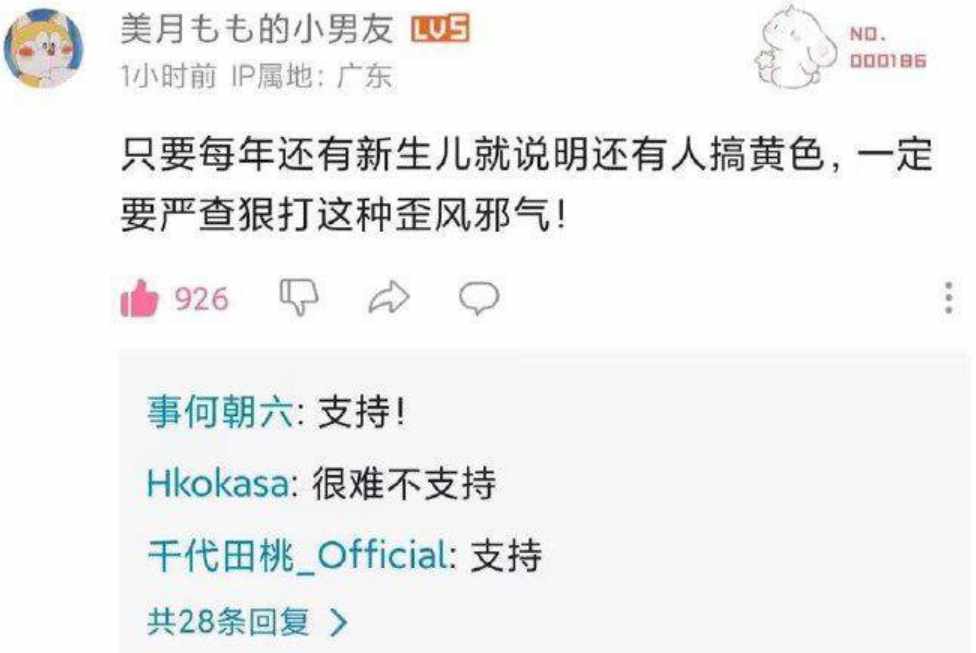Open profile of 美月もも的小男友
The image size is (976, 653).
257,29
